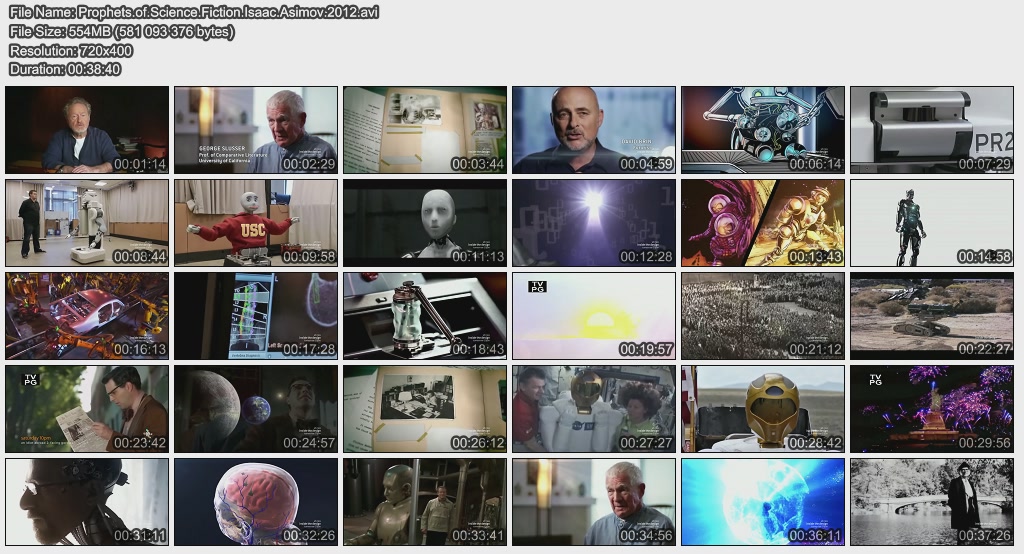The height and width of the screenshot is (554, 1024).
Task: Click the fireworks Statue of Liberty frame 00:29:56
Action: click(932, 409)
